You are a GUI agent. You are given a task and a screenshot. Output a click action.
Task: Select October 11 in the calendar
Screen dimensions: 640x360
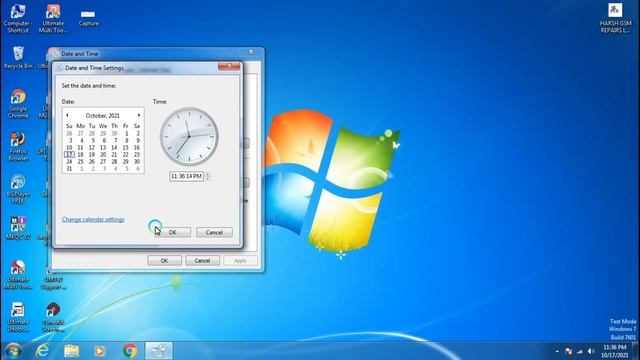pos(80,148)
